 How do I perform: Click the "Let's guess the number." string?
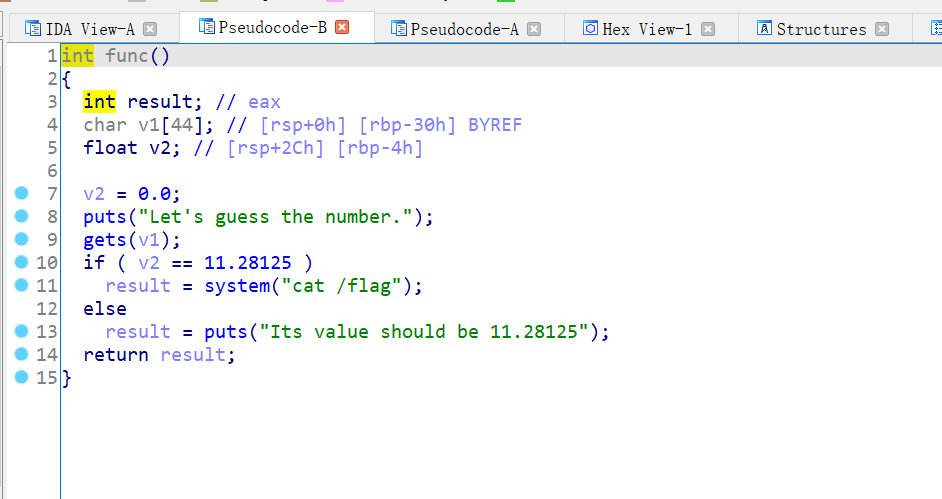[x=275, y=217]
